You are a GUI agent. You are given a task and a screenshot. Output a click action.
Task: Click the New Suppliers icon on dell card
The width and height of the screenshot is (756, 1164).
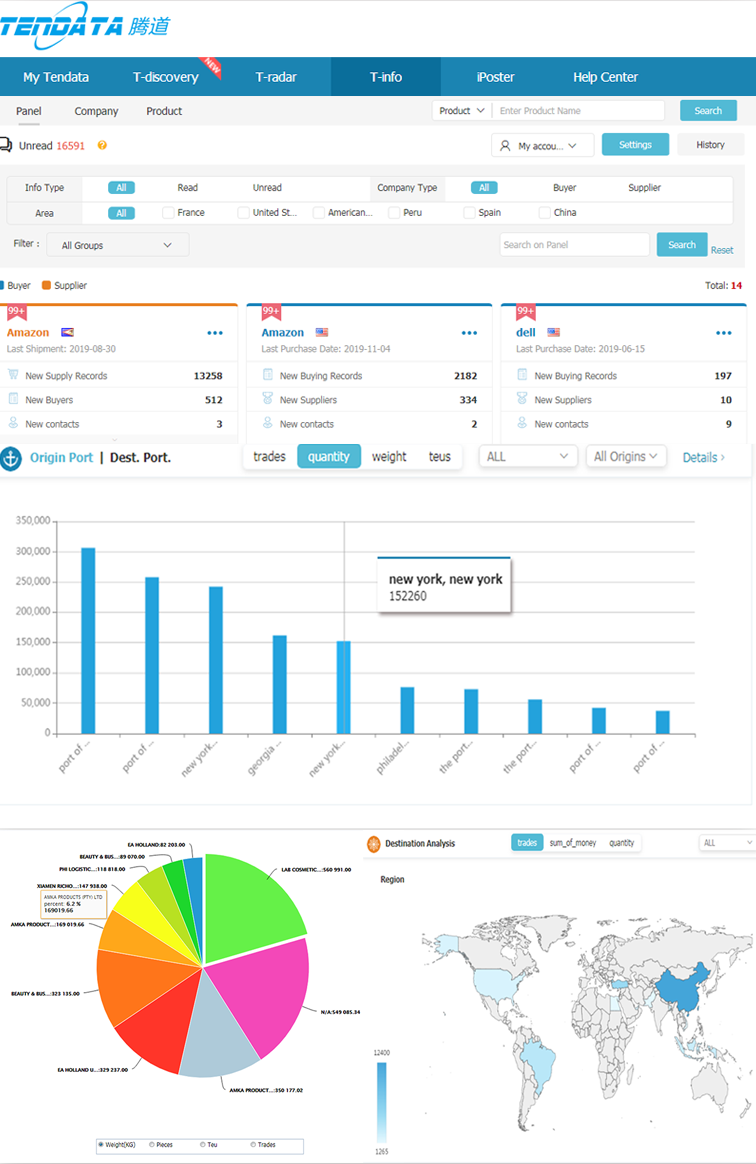[522, 399]
